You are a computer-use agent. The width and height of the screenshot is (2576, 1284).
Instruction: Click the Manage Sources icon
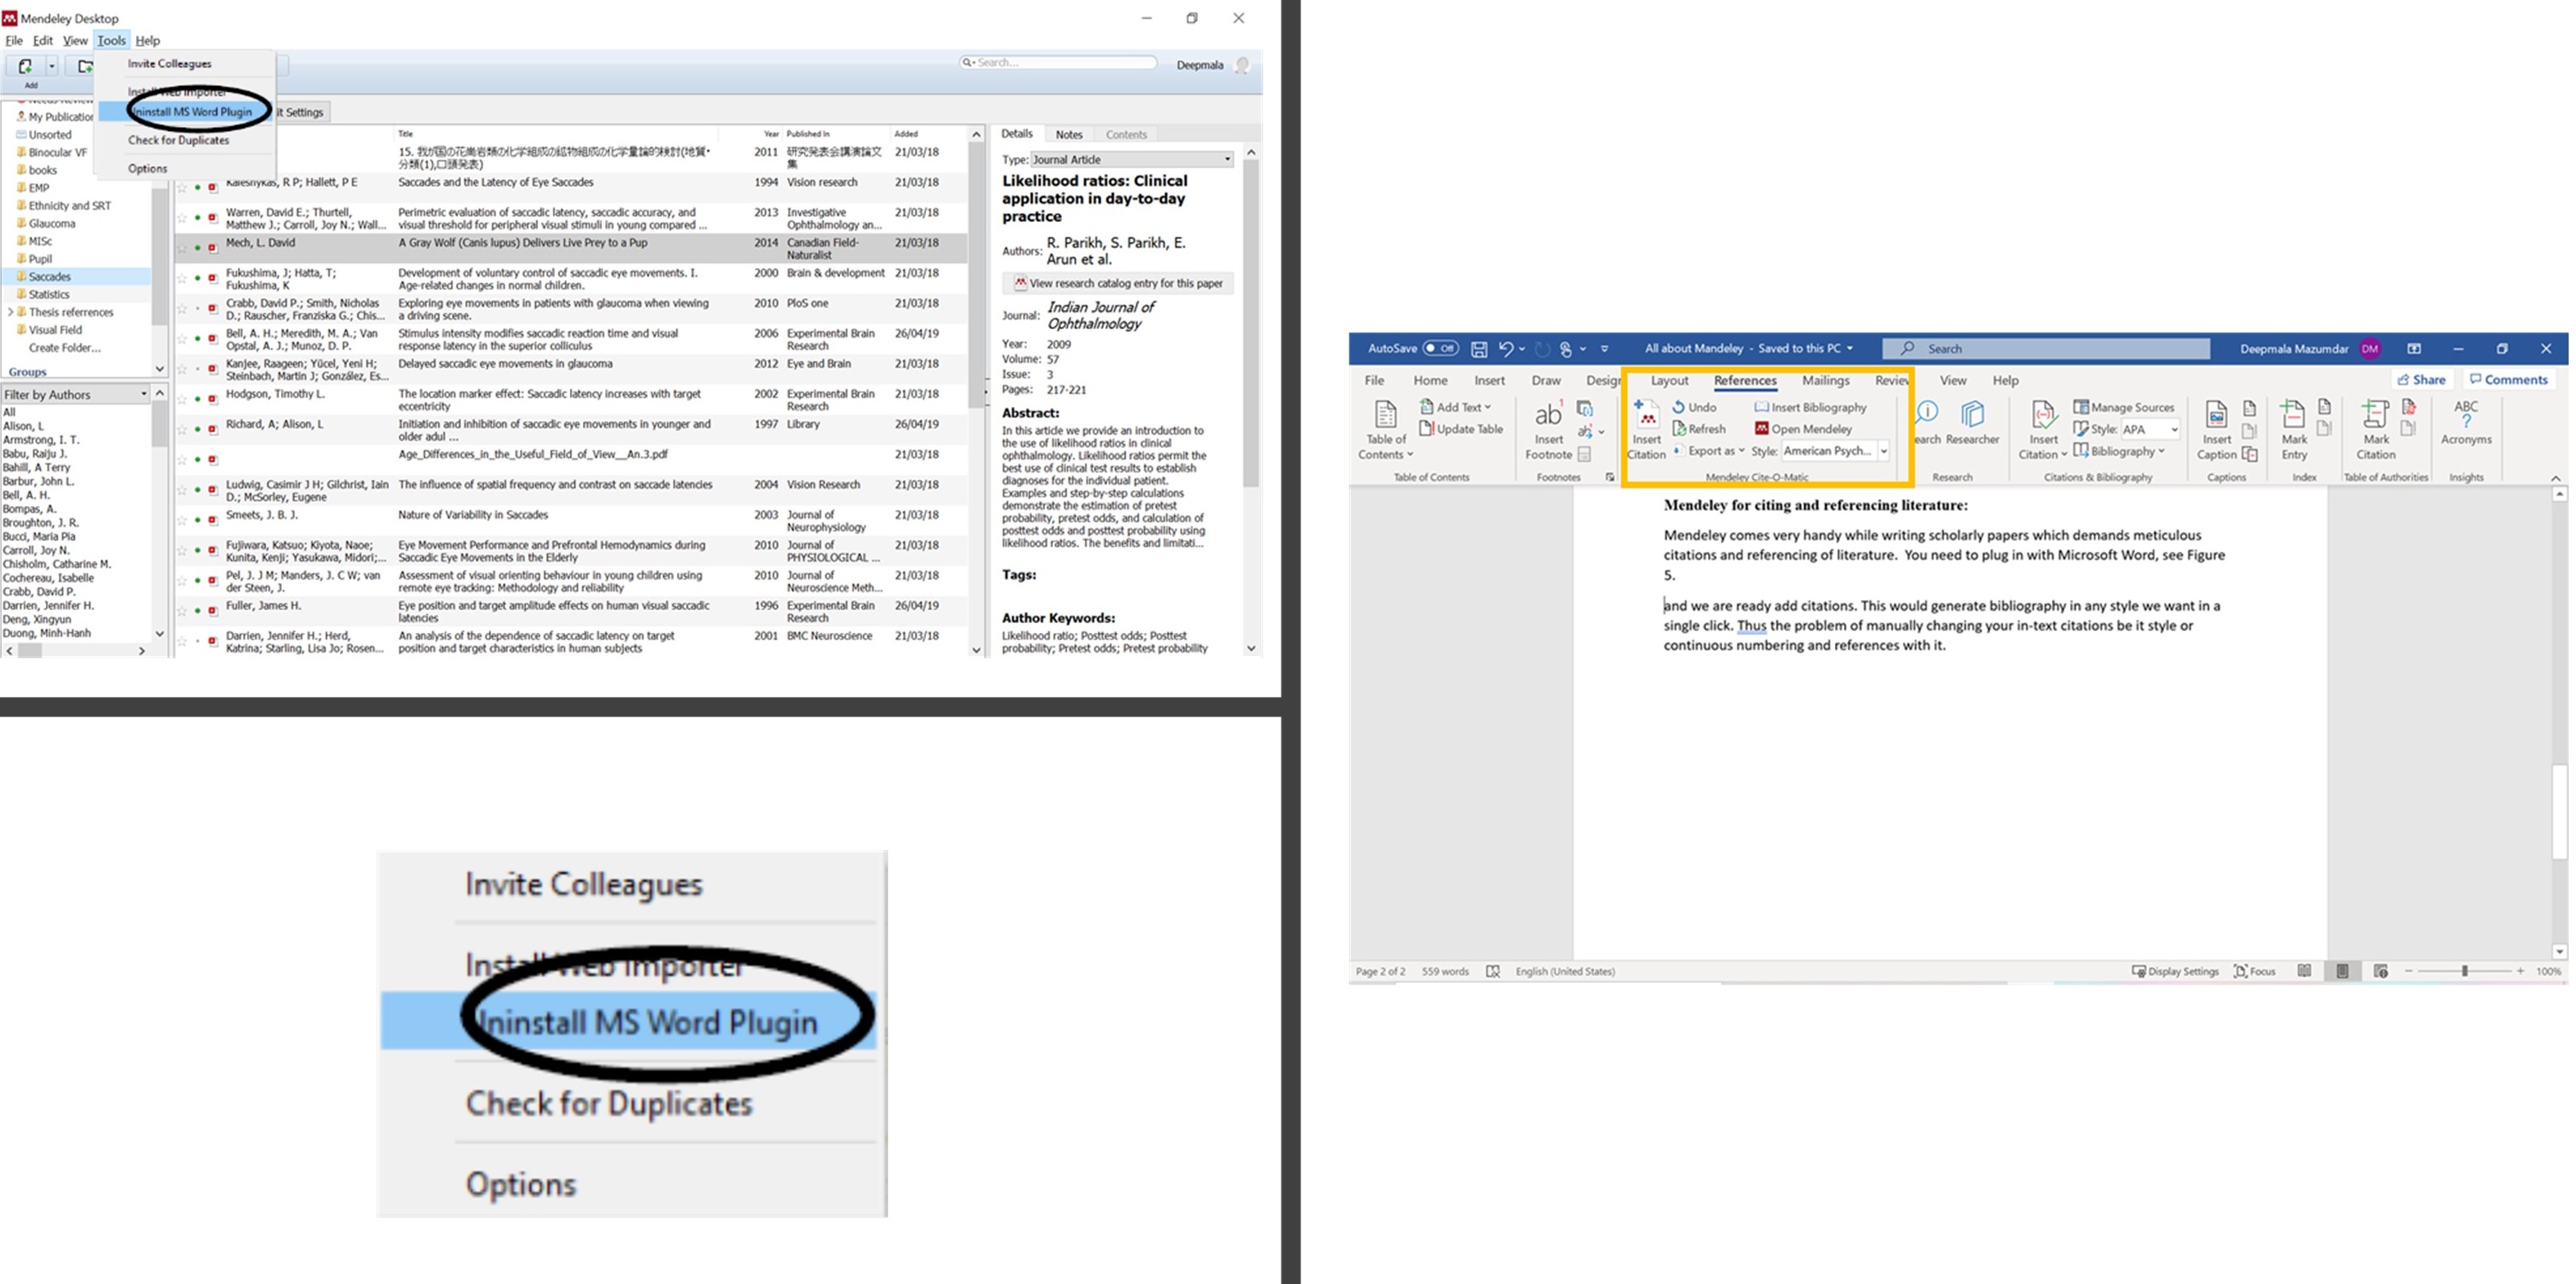(2081, 407)
